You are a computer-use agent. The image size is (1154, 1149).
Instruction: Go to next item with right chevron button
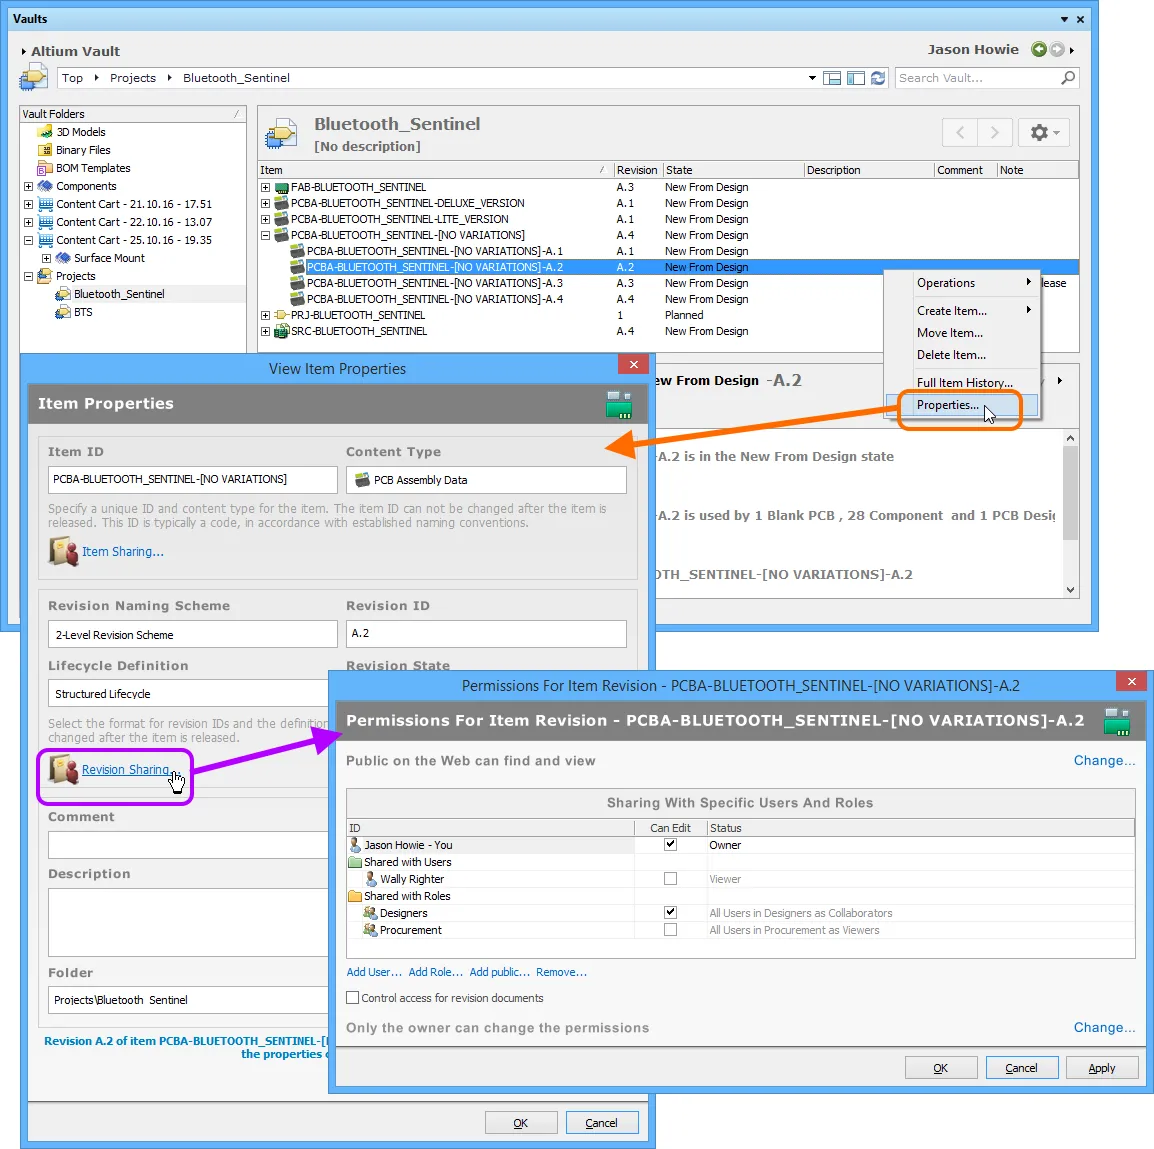995,132
